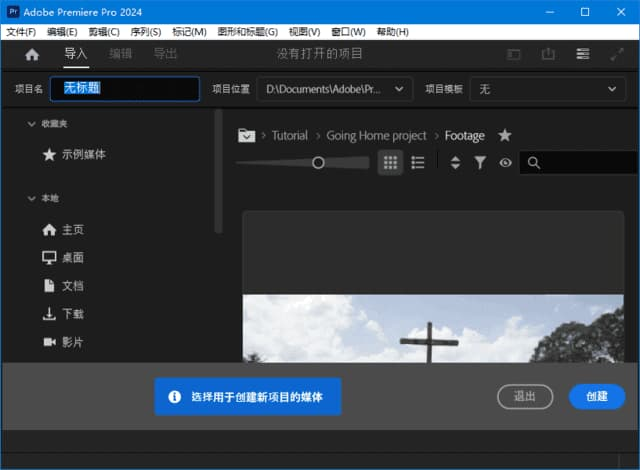Click the star favorite icon beside Footage
Image resolution: width=640 pixels, height=470 pixels.
coord(505,136)
